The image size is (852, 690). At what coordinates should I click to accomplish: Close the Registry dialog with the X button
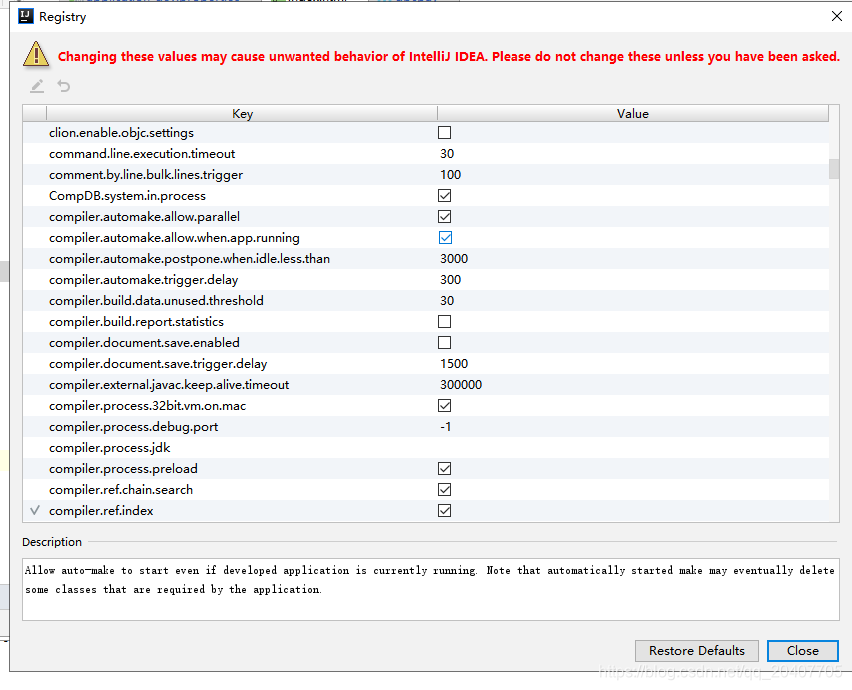coord(837,16)
